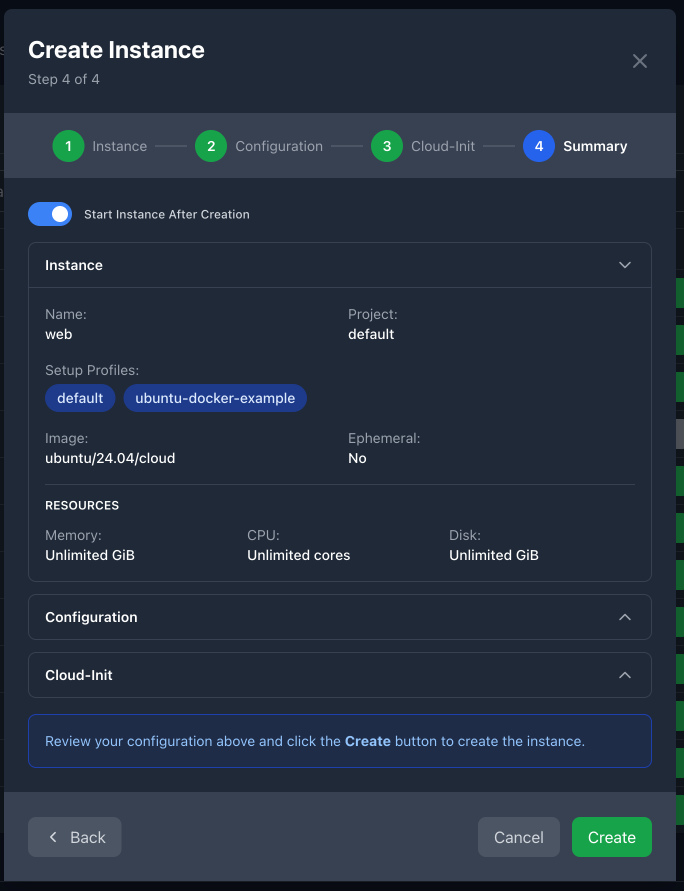
Task: Click the Create button
Action: point(611,837)
